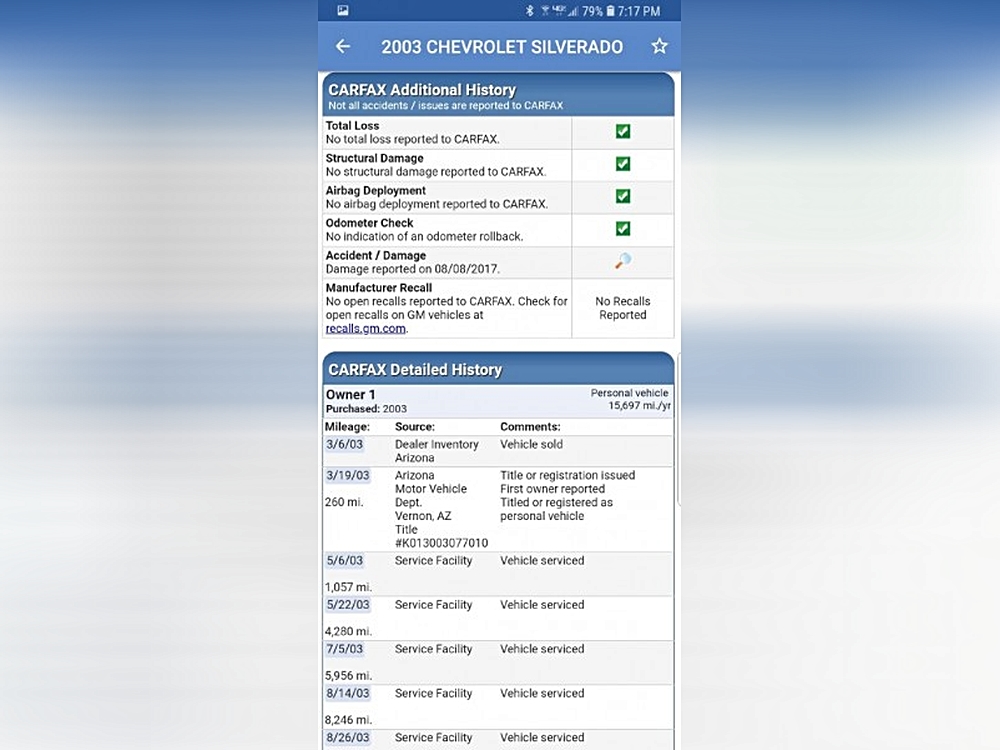Tap 'Purchased: 2003' text
This screenshot has width=1000, height=750.
tap(366, 409)
